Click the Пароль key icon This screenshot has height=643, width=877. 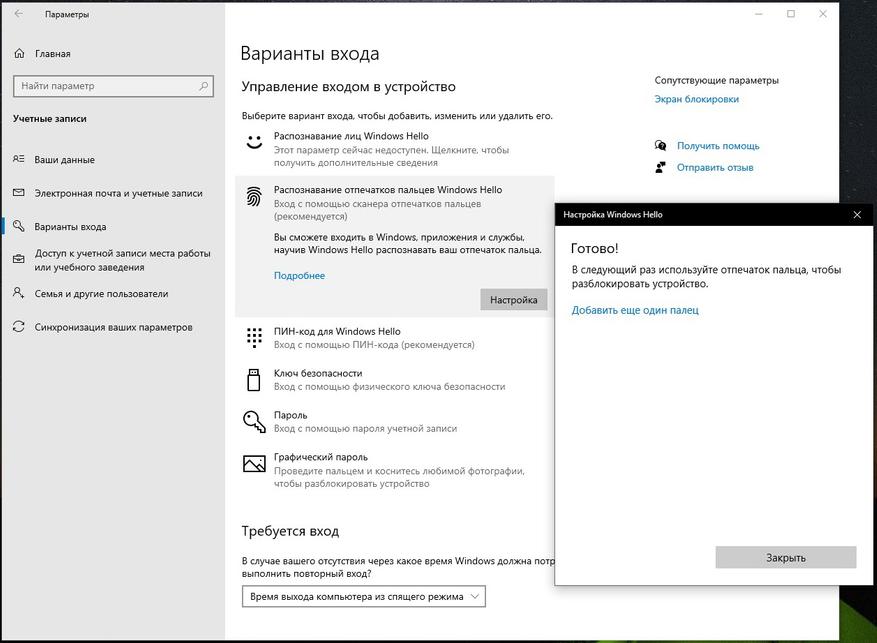(254, 421)
